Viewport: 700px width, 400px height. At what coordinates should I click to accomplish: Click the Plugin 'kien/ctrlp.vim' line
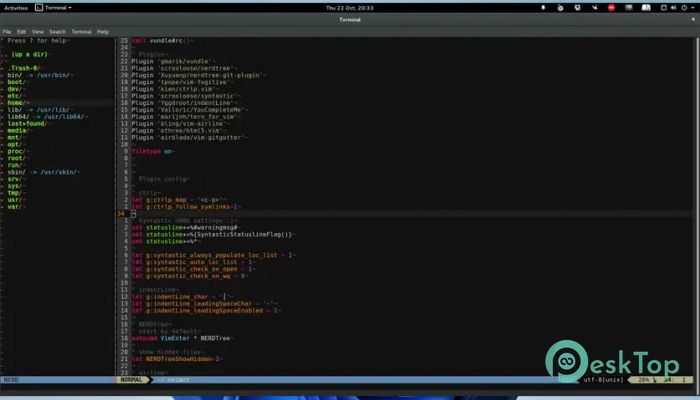pos(174,89)
